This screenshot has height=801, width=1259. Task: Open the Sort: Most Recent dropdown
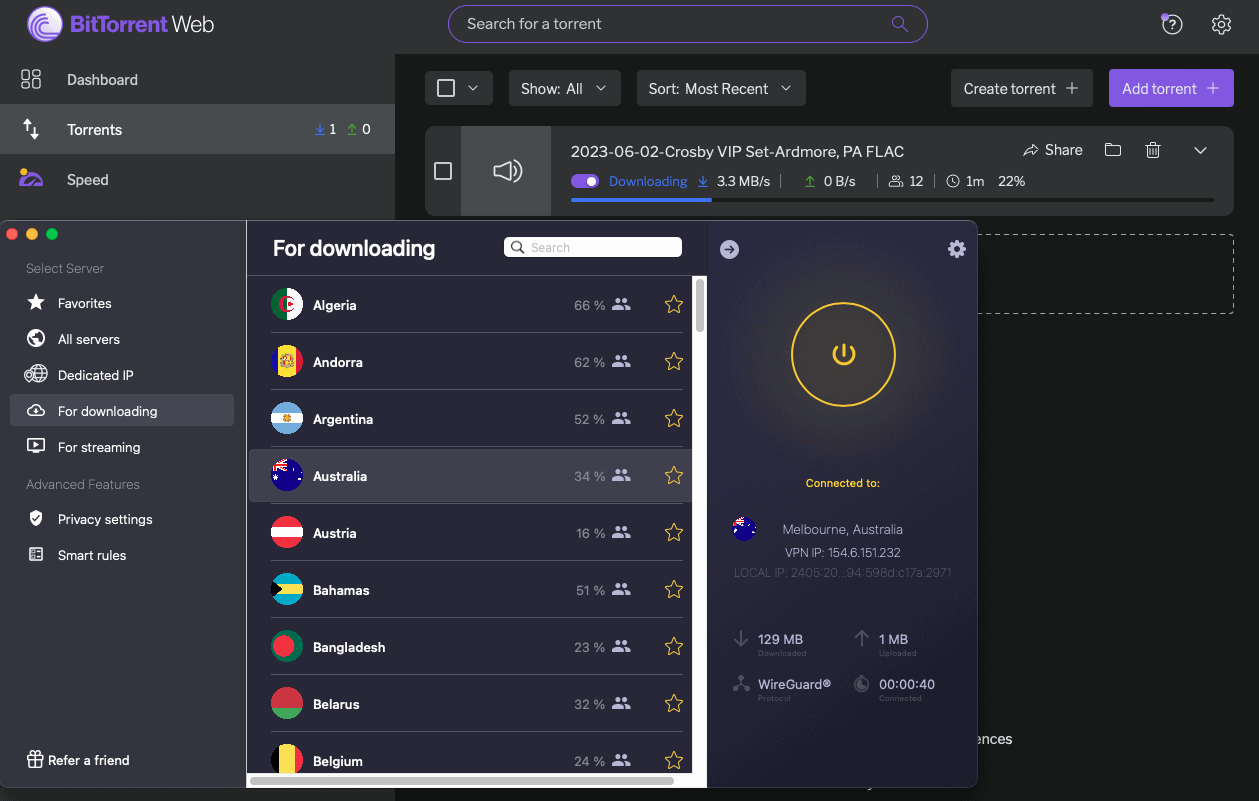pyautogui.click(x=720, y=88)
